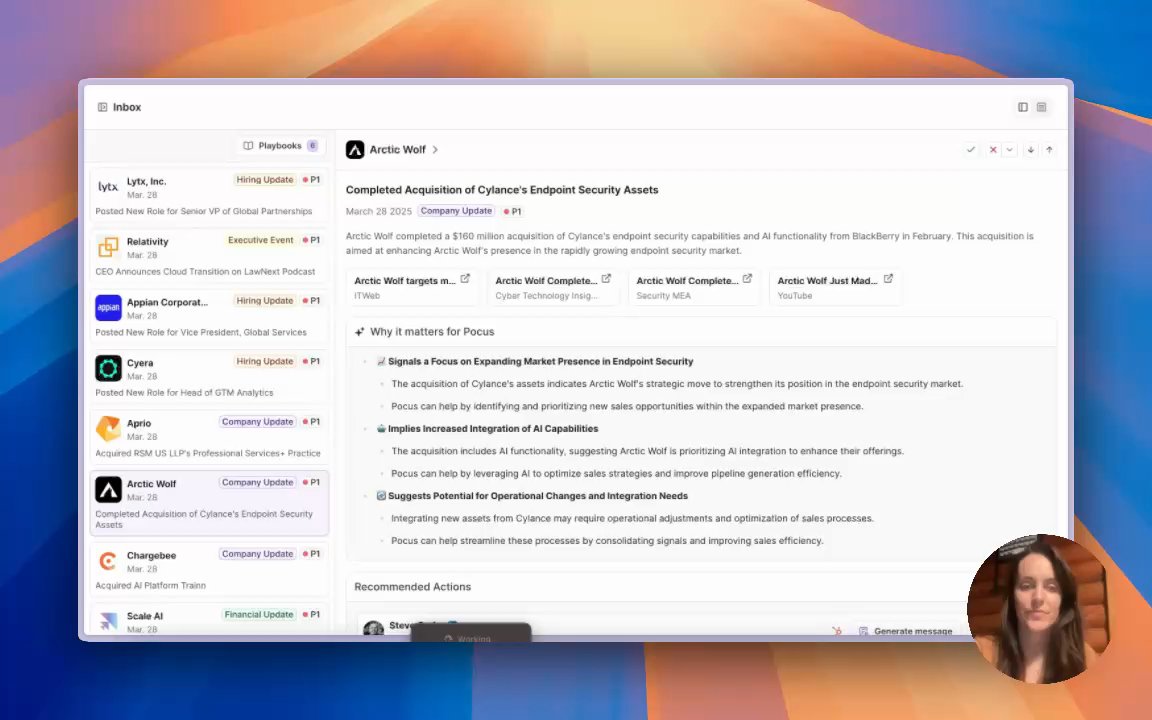The image size is (1152, 720).
Task: Click Executive Event tag on Relativity item
Action: pos(260,240)
